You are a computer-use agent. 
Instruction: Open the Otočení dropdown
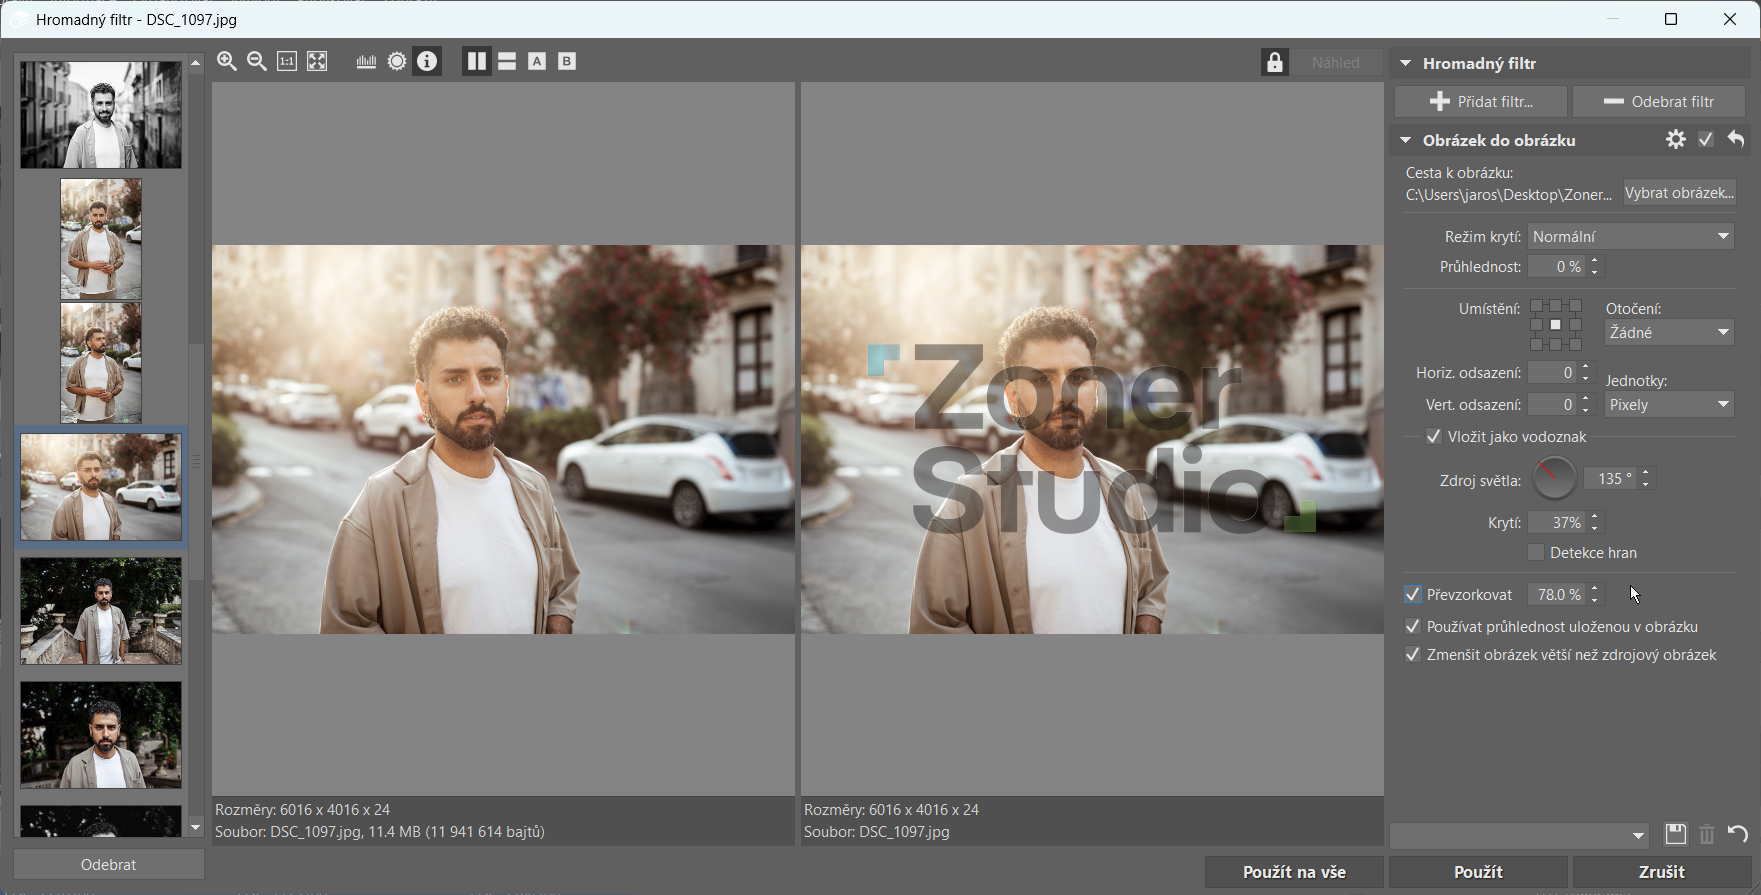[1668, 333]
